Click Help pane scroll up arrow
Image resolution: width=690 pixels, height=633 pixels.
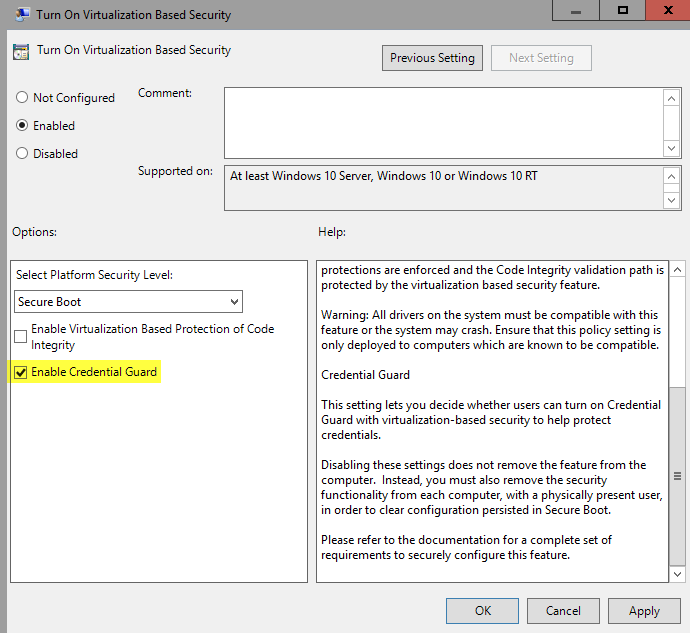click(x=677, y=270)
